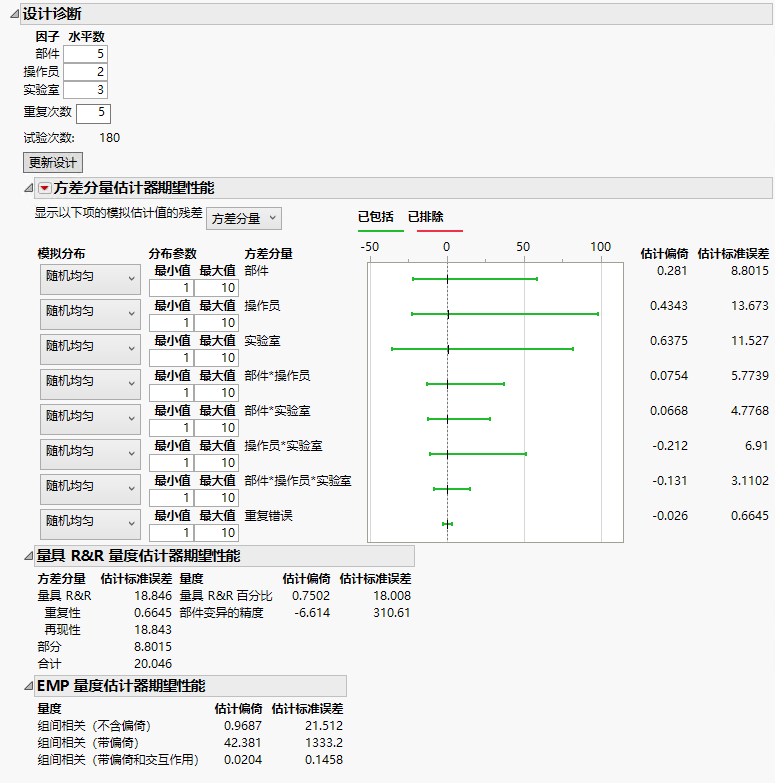Select 组间相关 (带偏倚和交互作用) row label
The width and height of the screenshot is (775, 783).
(x=118, y=760)
